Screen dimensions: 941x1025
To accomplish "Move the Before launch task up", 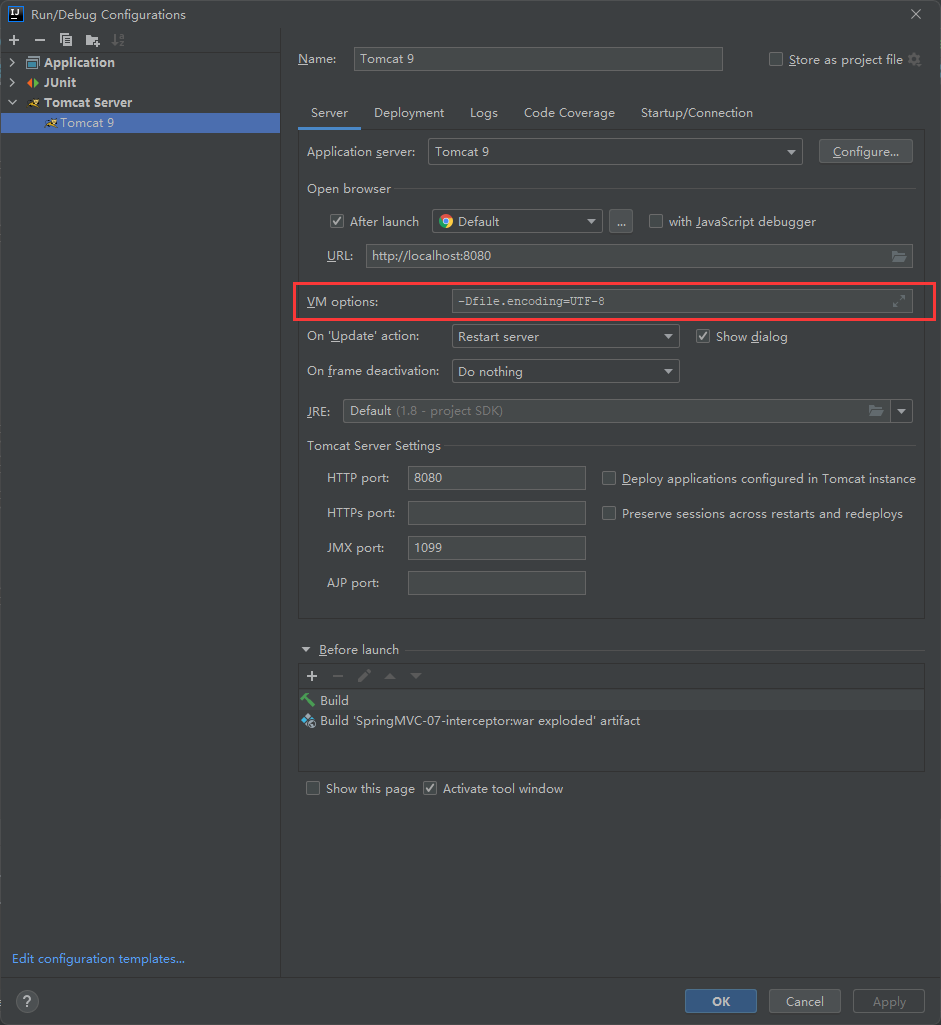I will click(x=390, y=676).
